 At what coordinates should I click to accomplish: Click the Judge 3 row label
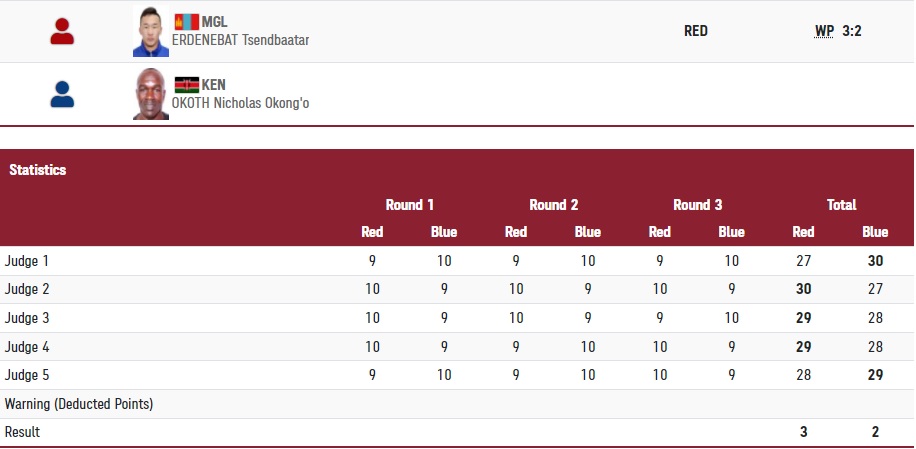click(27, 318)
